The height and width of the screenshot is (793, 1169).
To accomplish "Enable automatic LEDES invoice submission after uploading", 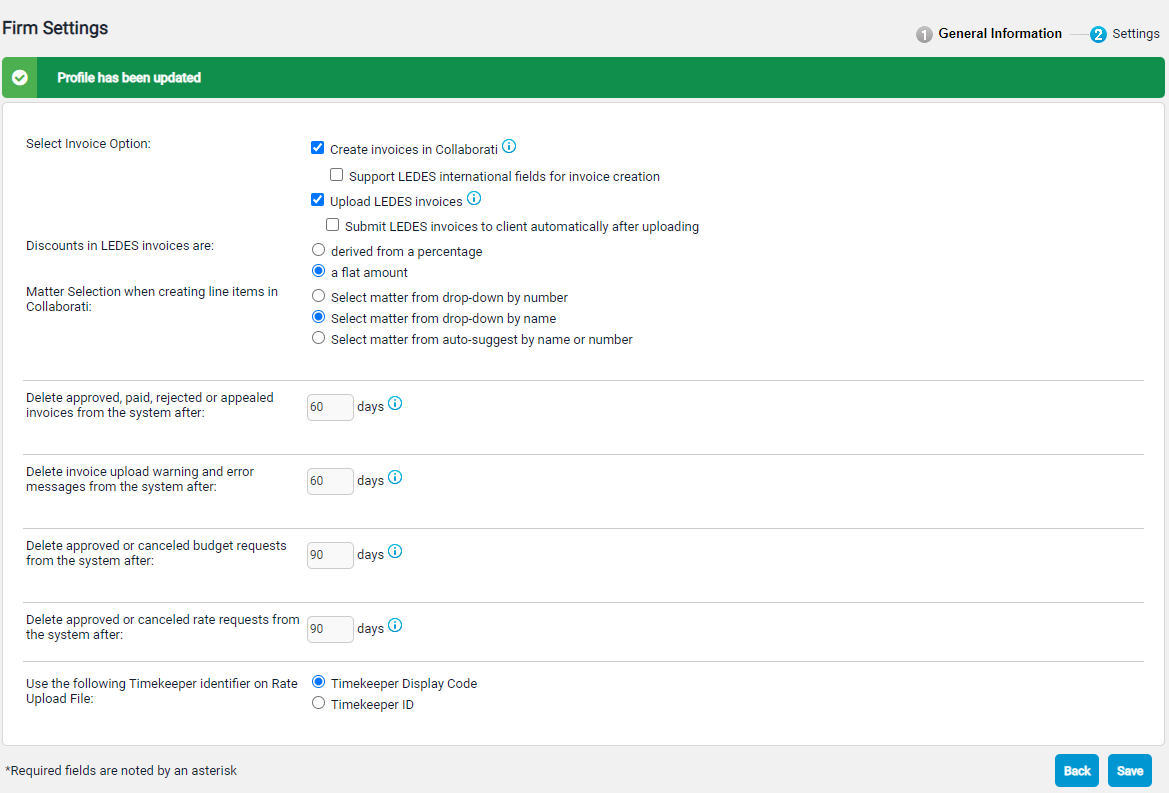I will (333, 225).
